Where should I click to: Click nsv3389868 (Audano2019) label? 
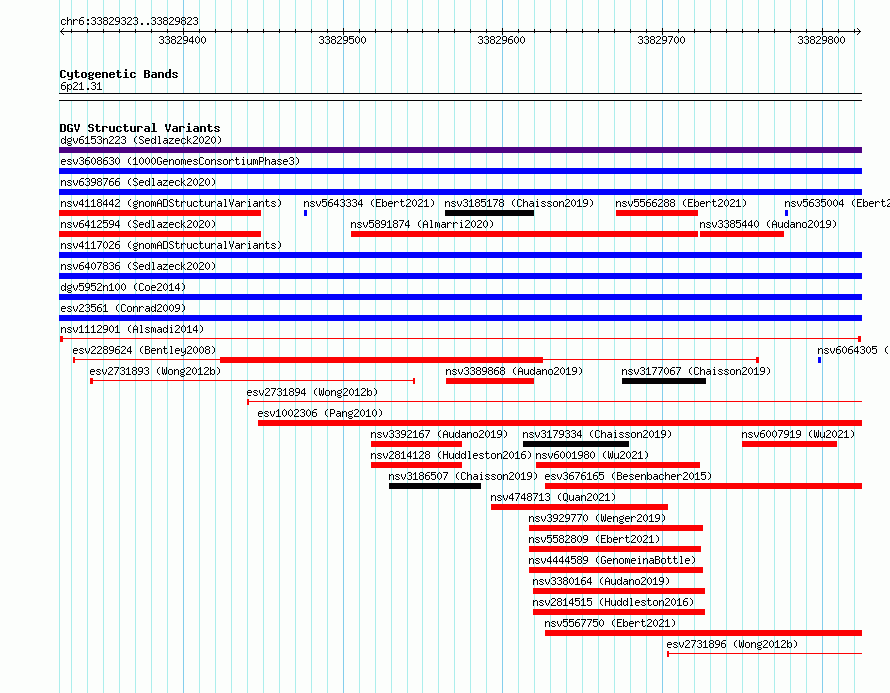coord(514,371)
